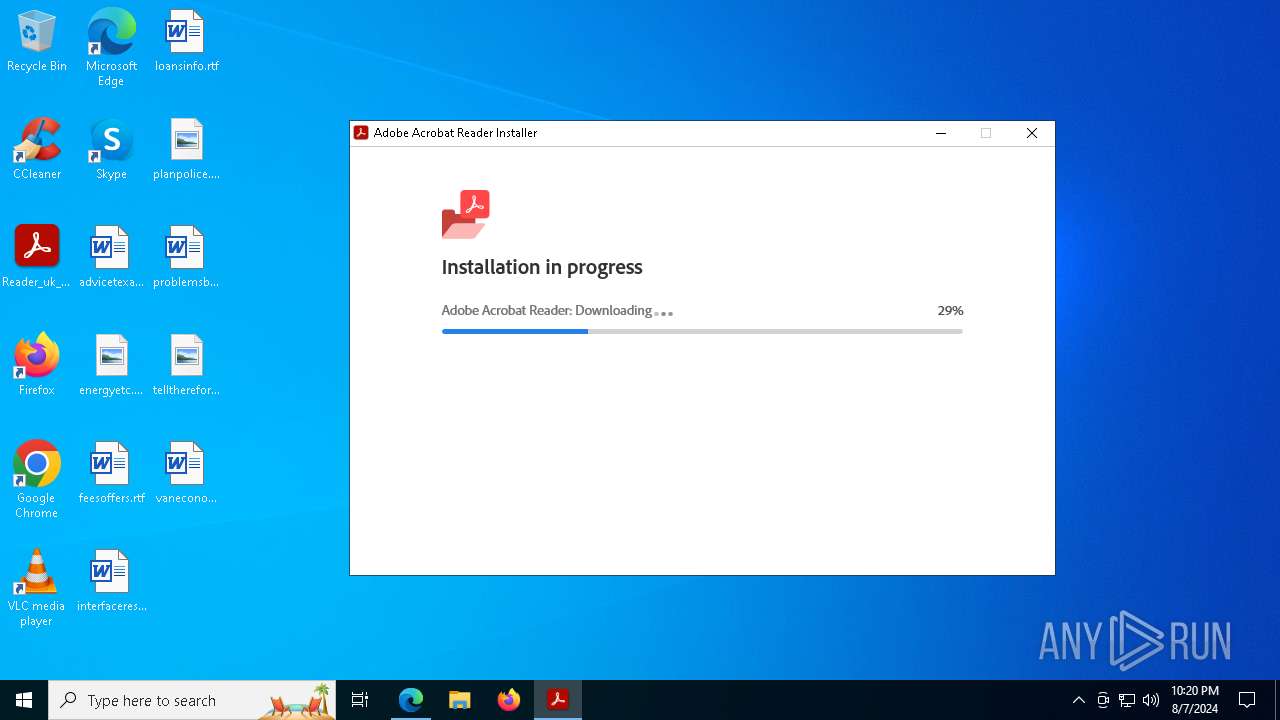Click 'Adobe Acrobat Reader: Downloading' status text
The image size is (1280, 720).
click(x=547, y=311)
